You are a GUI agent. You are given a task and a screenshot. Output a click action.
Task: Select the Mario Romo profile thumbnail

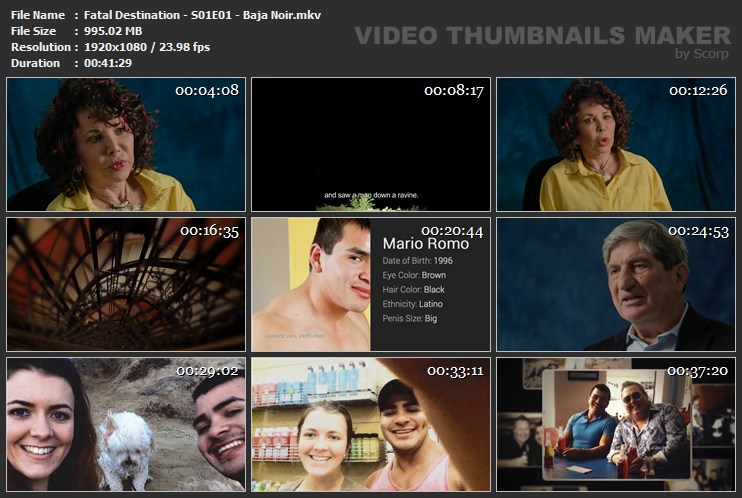371,285
